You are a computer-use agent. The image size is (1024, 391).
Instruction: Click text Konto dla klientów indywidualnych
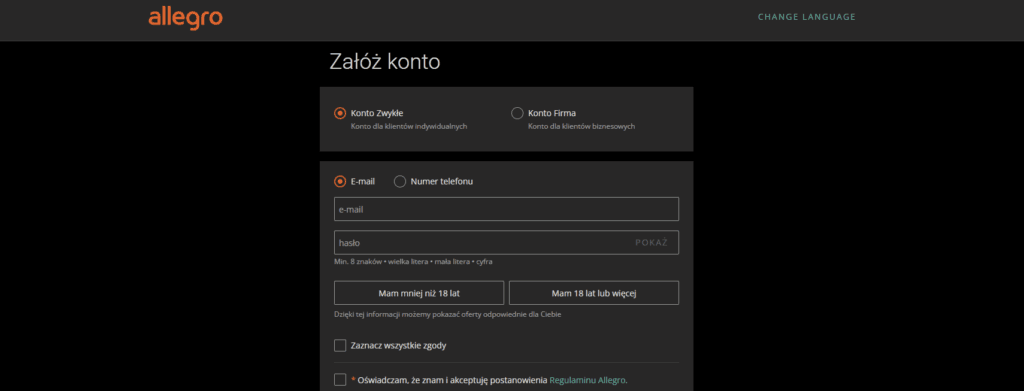point(409,127)
